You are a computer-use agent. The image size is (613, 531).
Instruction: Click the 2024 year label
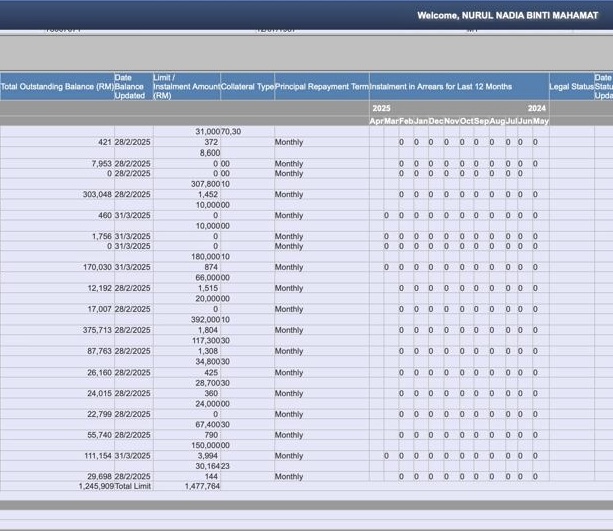537,108
